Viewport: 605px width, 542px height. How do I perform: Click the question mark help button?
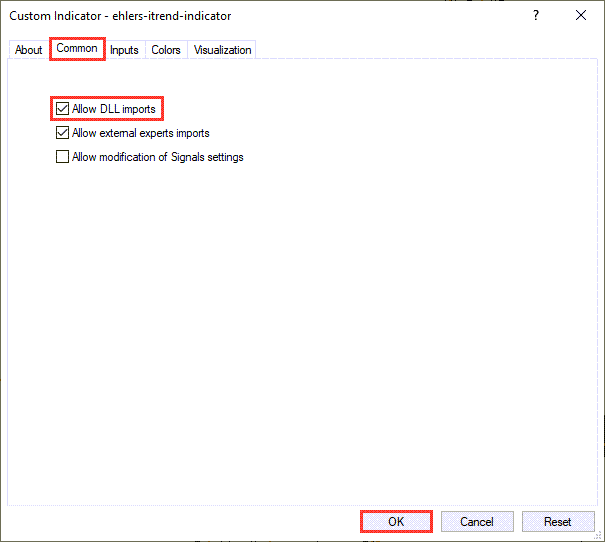tap(536, 15)
